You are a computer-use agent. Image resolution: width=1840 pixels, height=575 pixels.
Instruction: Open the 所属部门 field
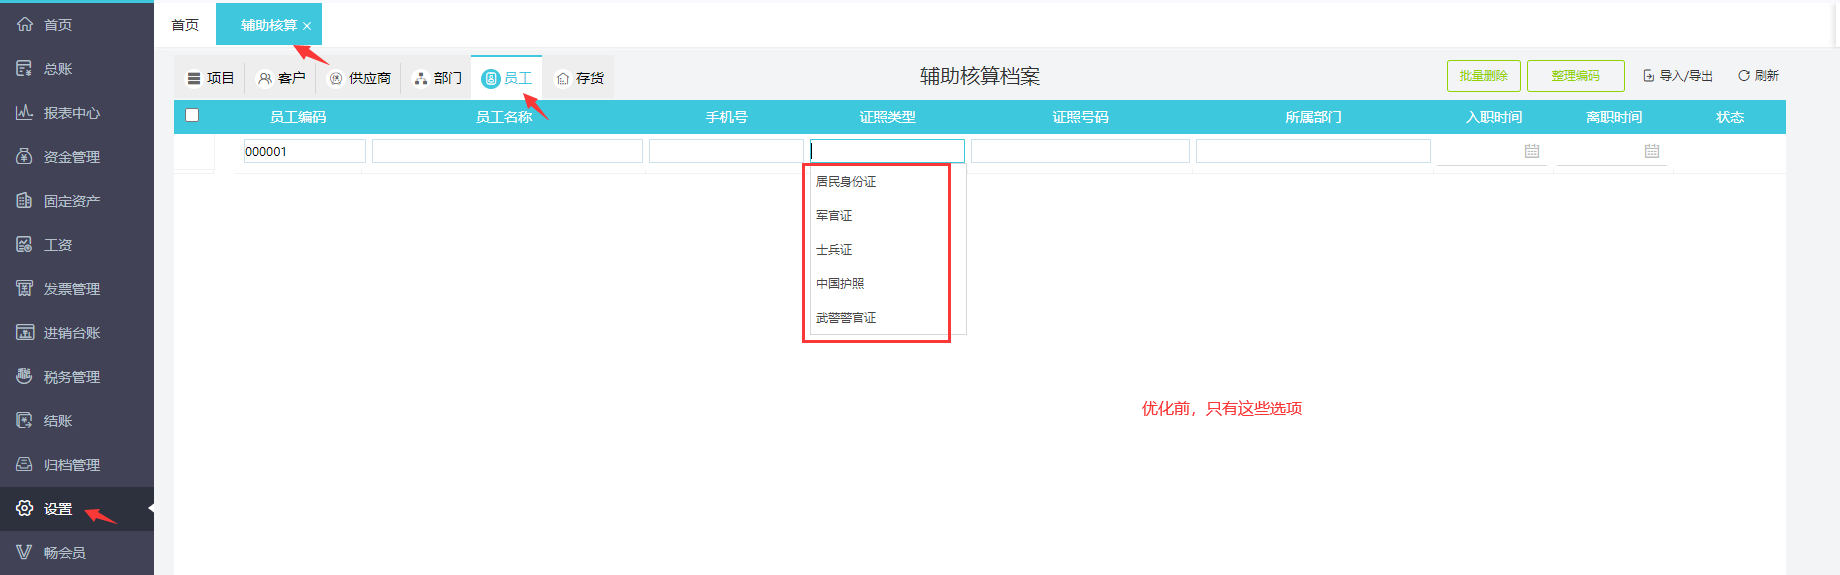click(x=1313, y=151)
